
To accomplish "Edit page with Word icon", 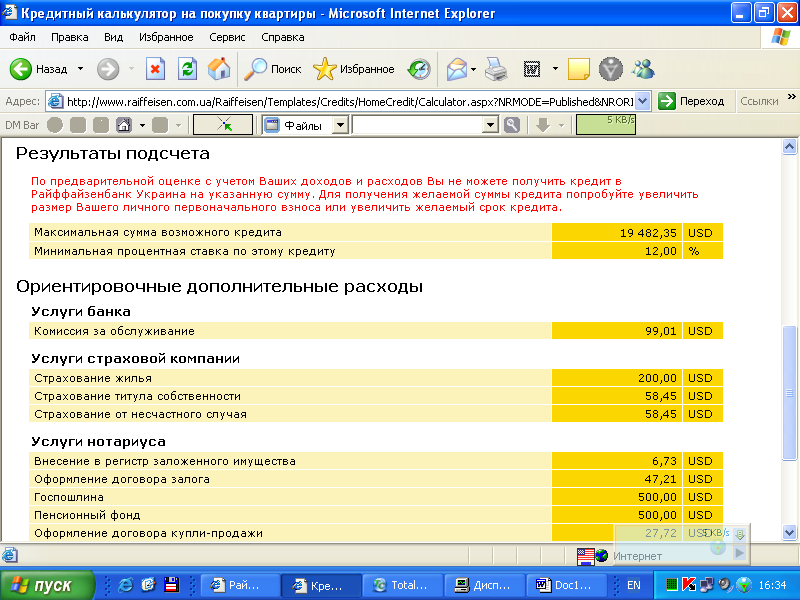I will click(x=532, y=69).
